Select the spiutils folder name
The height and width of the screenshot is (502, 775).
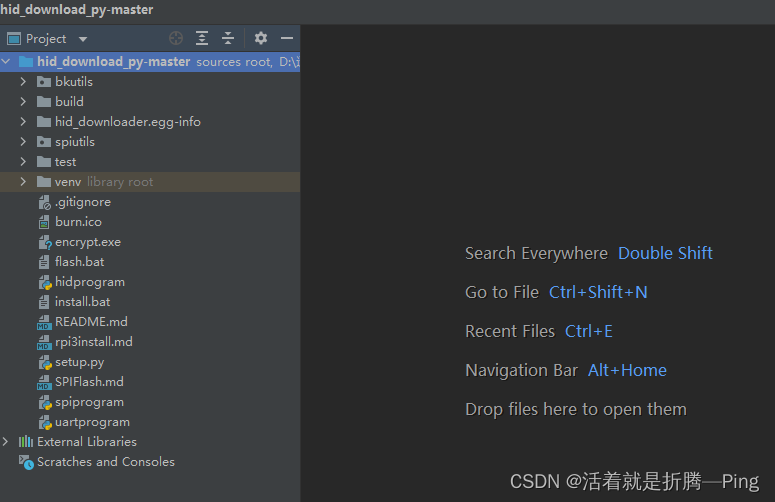75,142
